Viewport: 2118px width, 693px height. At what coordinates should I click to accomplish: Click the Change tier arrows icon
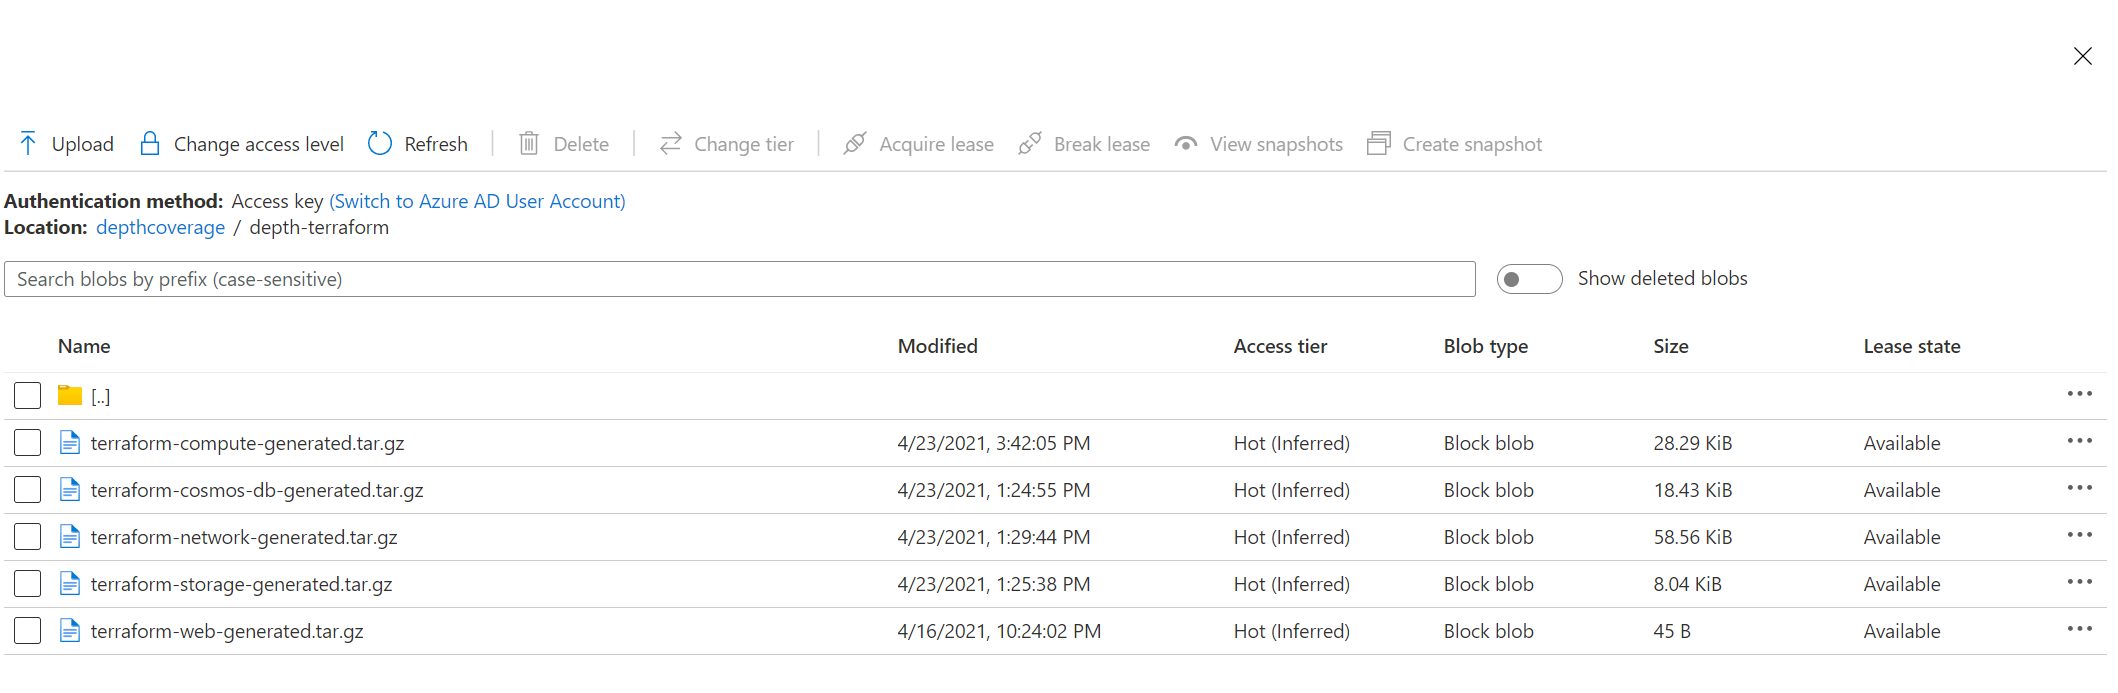point(670,144)
